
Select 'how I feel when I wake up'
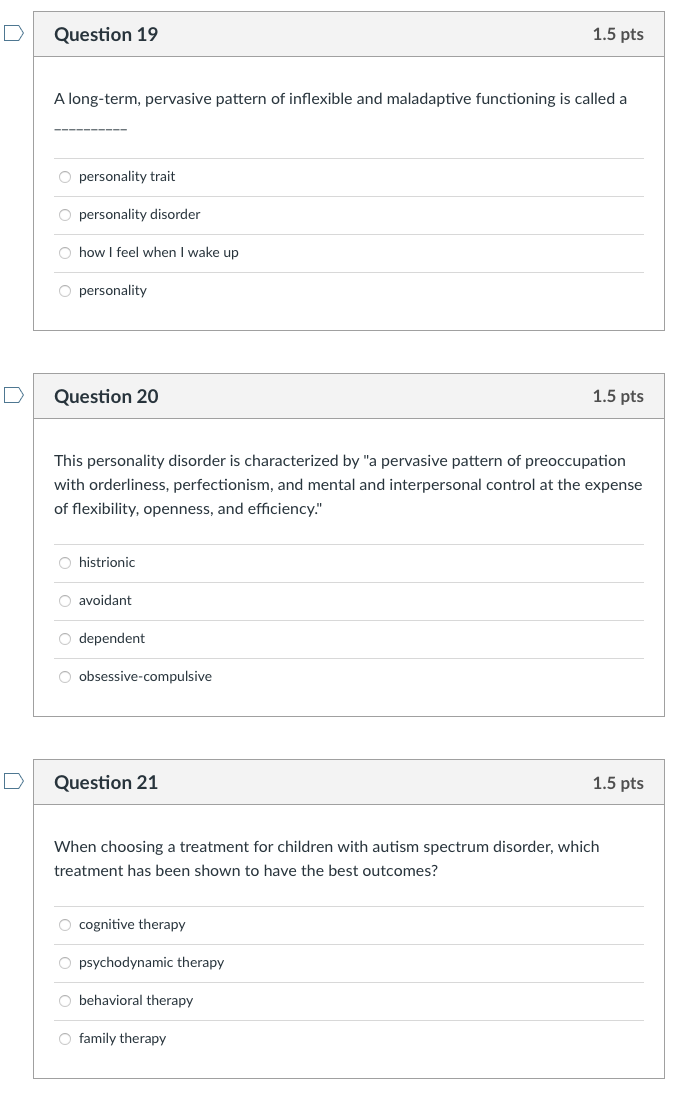tap(64, 252)
